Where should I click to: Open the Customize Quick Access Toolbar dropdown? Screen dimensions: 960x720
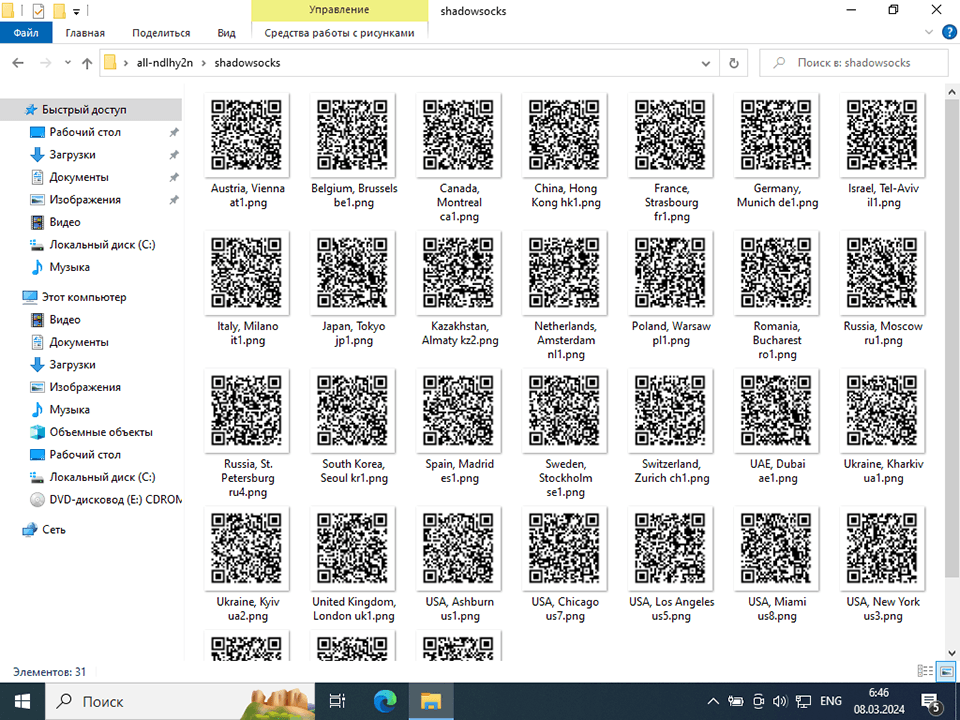pyautogui.click(x=77, y=11)
